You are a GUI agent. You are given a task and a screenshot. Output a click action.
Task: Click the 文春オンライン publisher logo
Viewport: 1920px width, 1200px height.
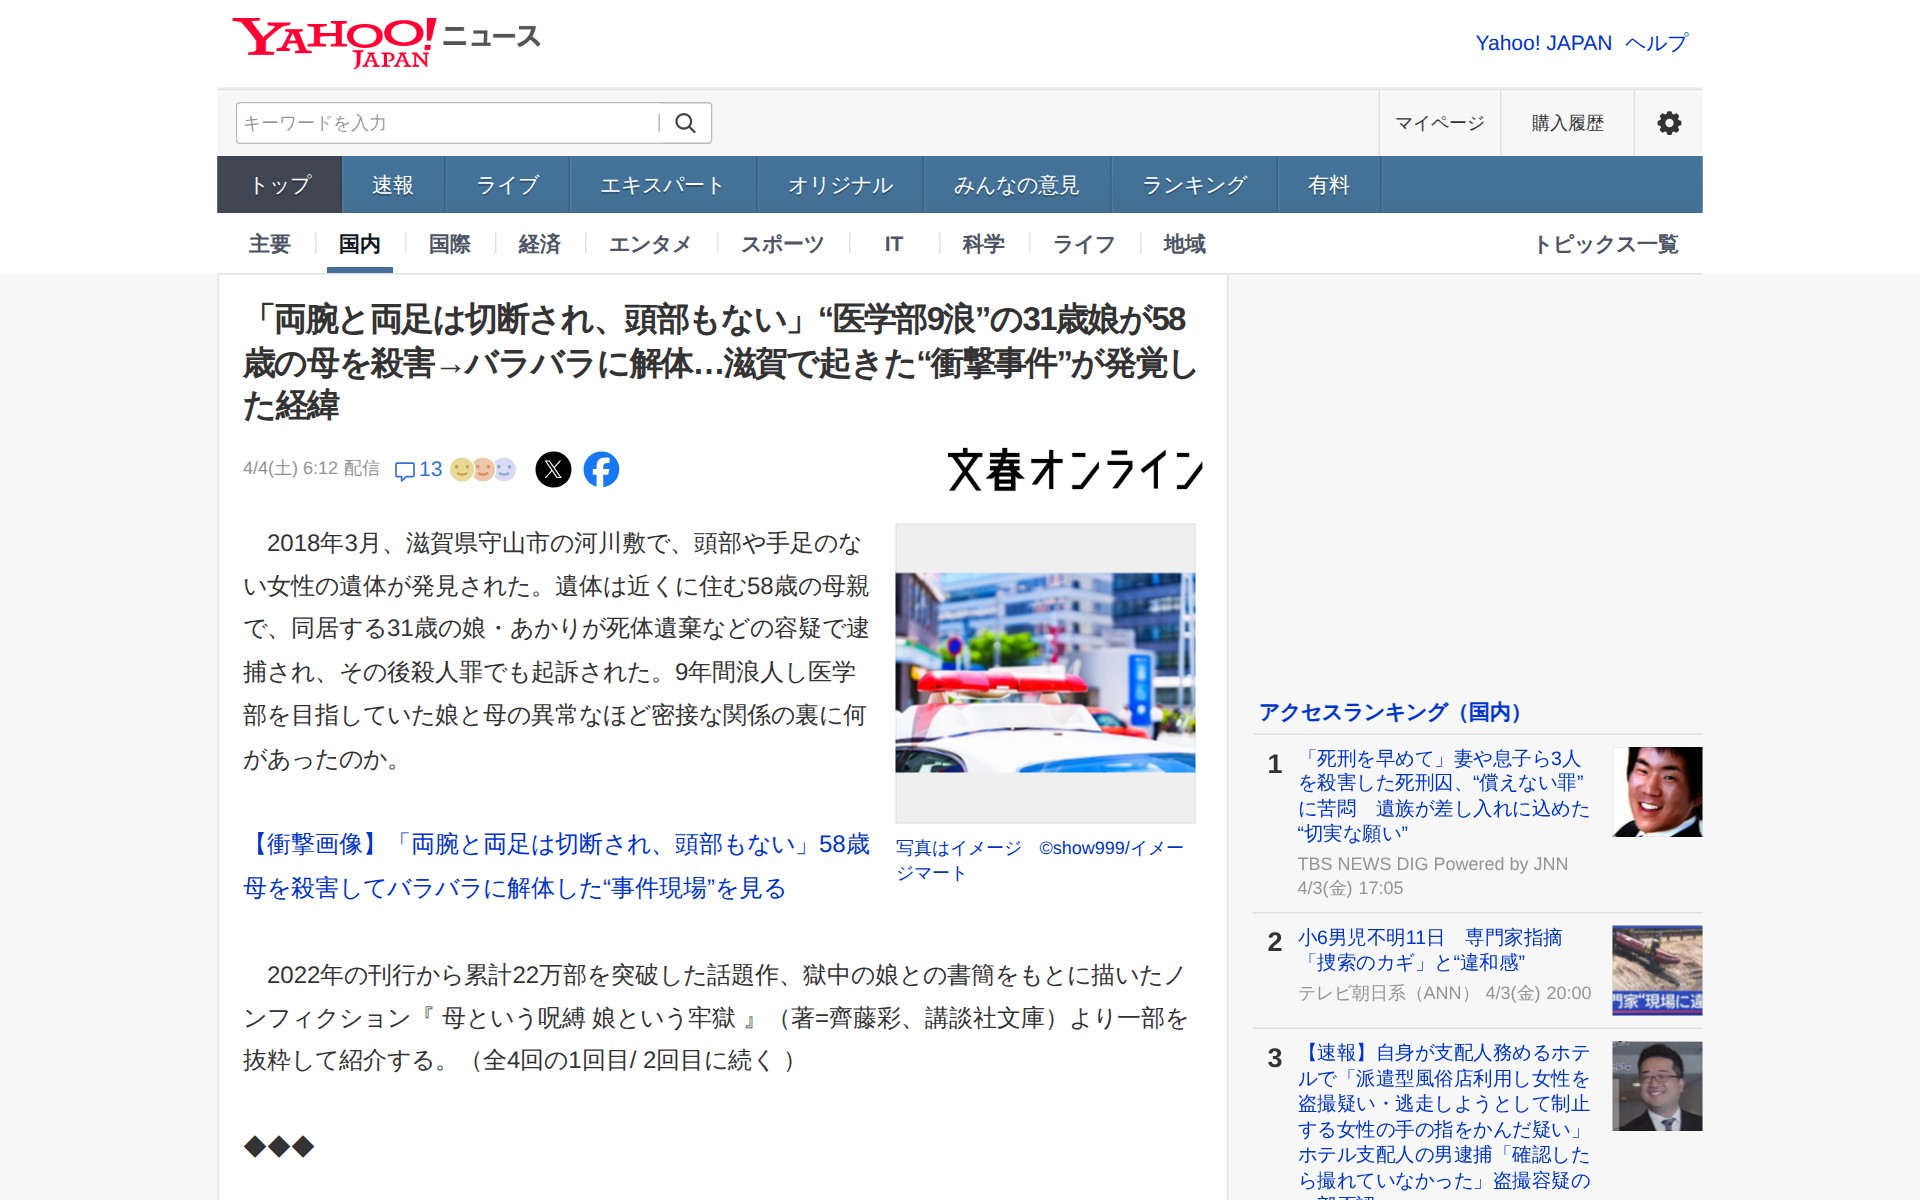(x=1075, y=470)
